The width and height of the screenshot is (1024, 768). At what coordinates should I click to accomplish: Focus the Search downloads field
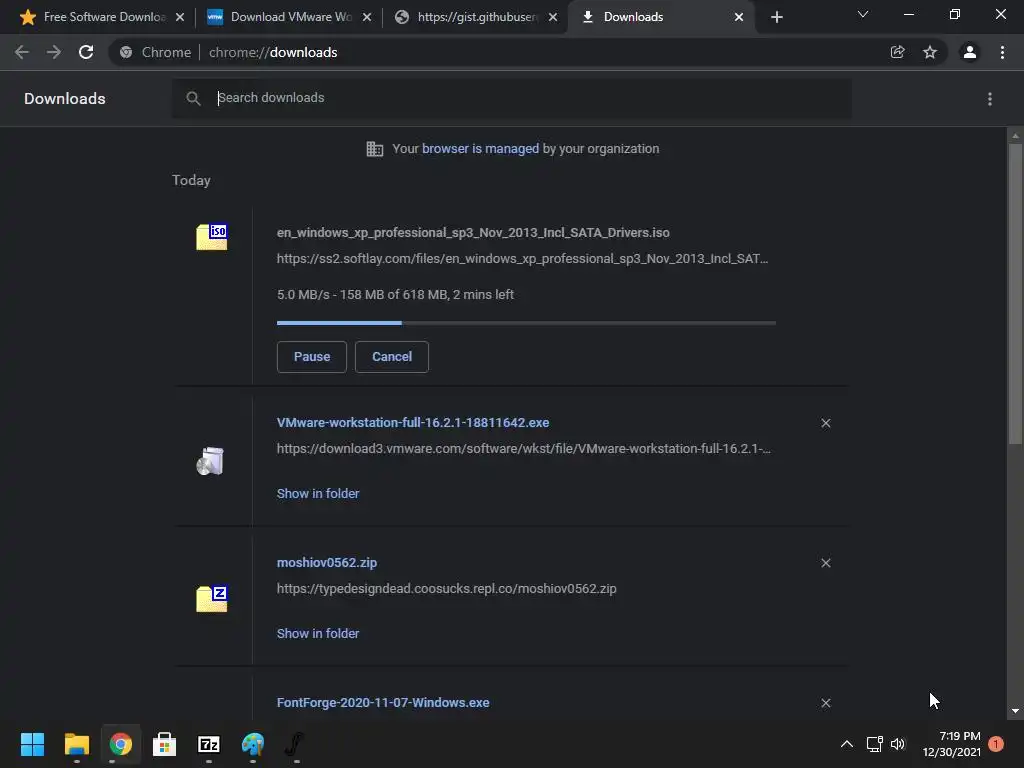tap(511, 99)
